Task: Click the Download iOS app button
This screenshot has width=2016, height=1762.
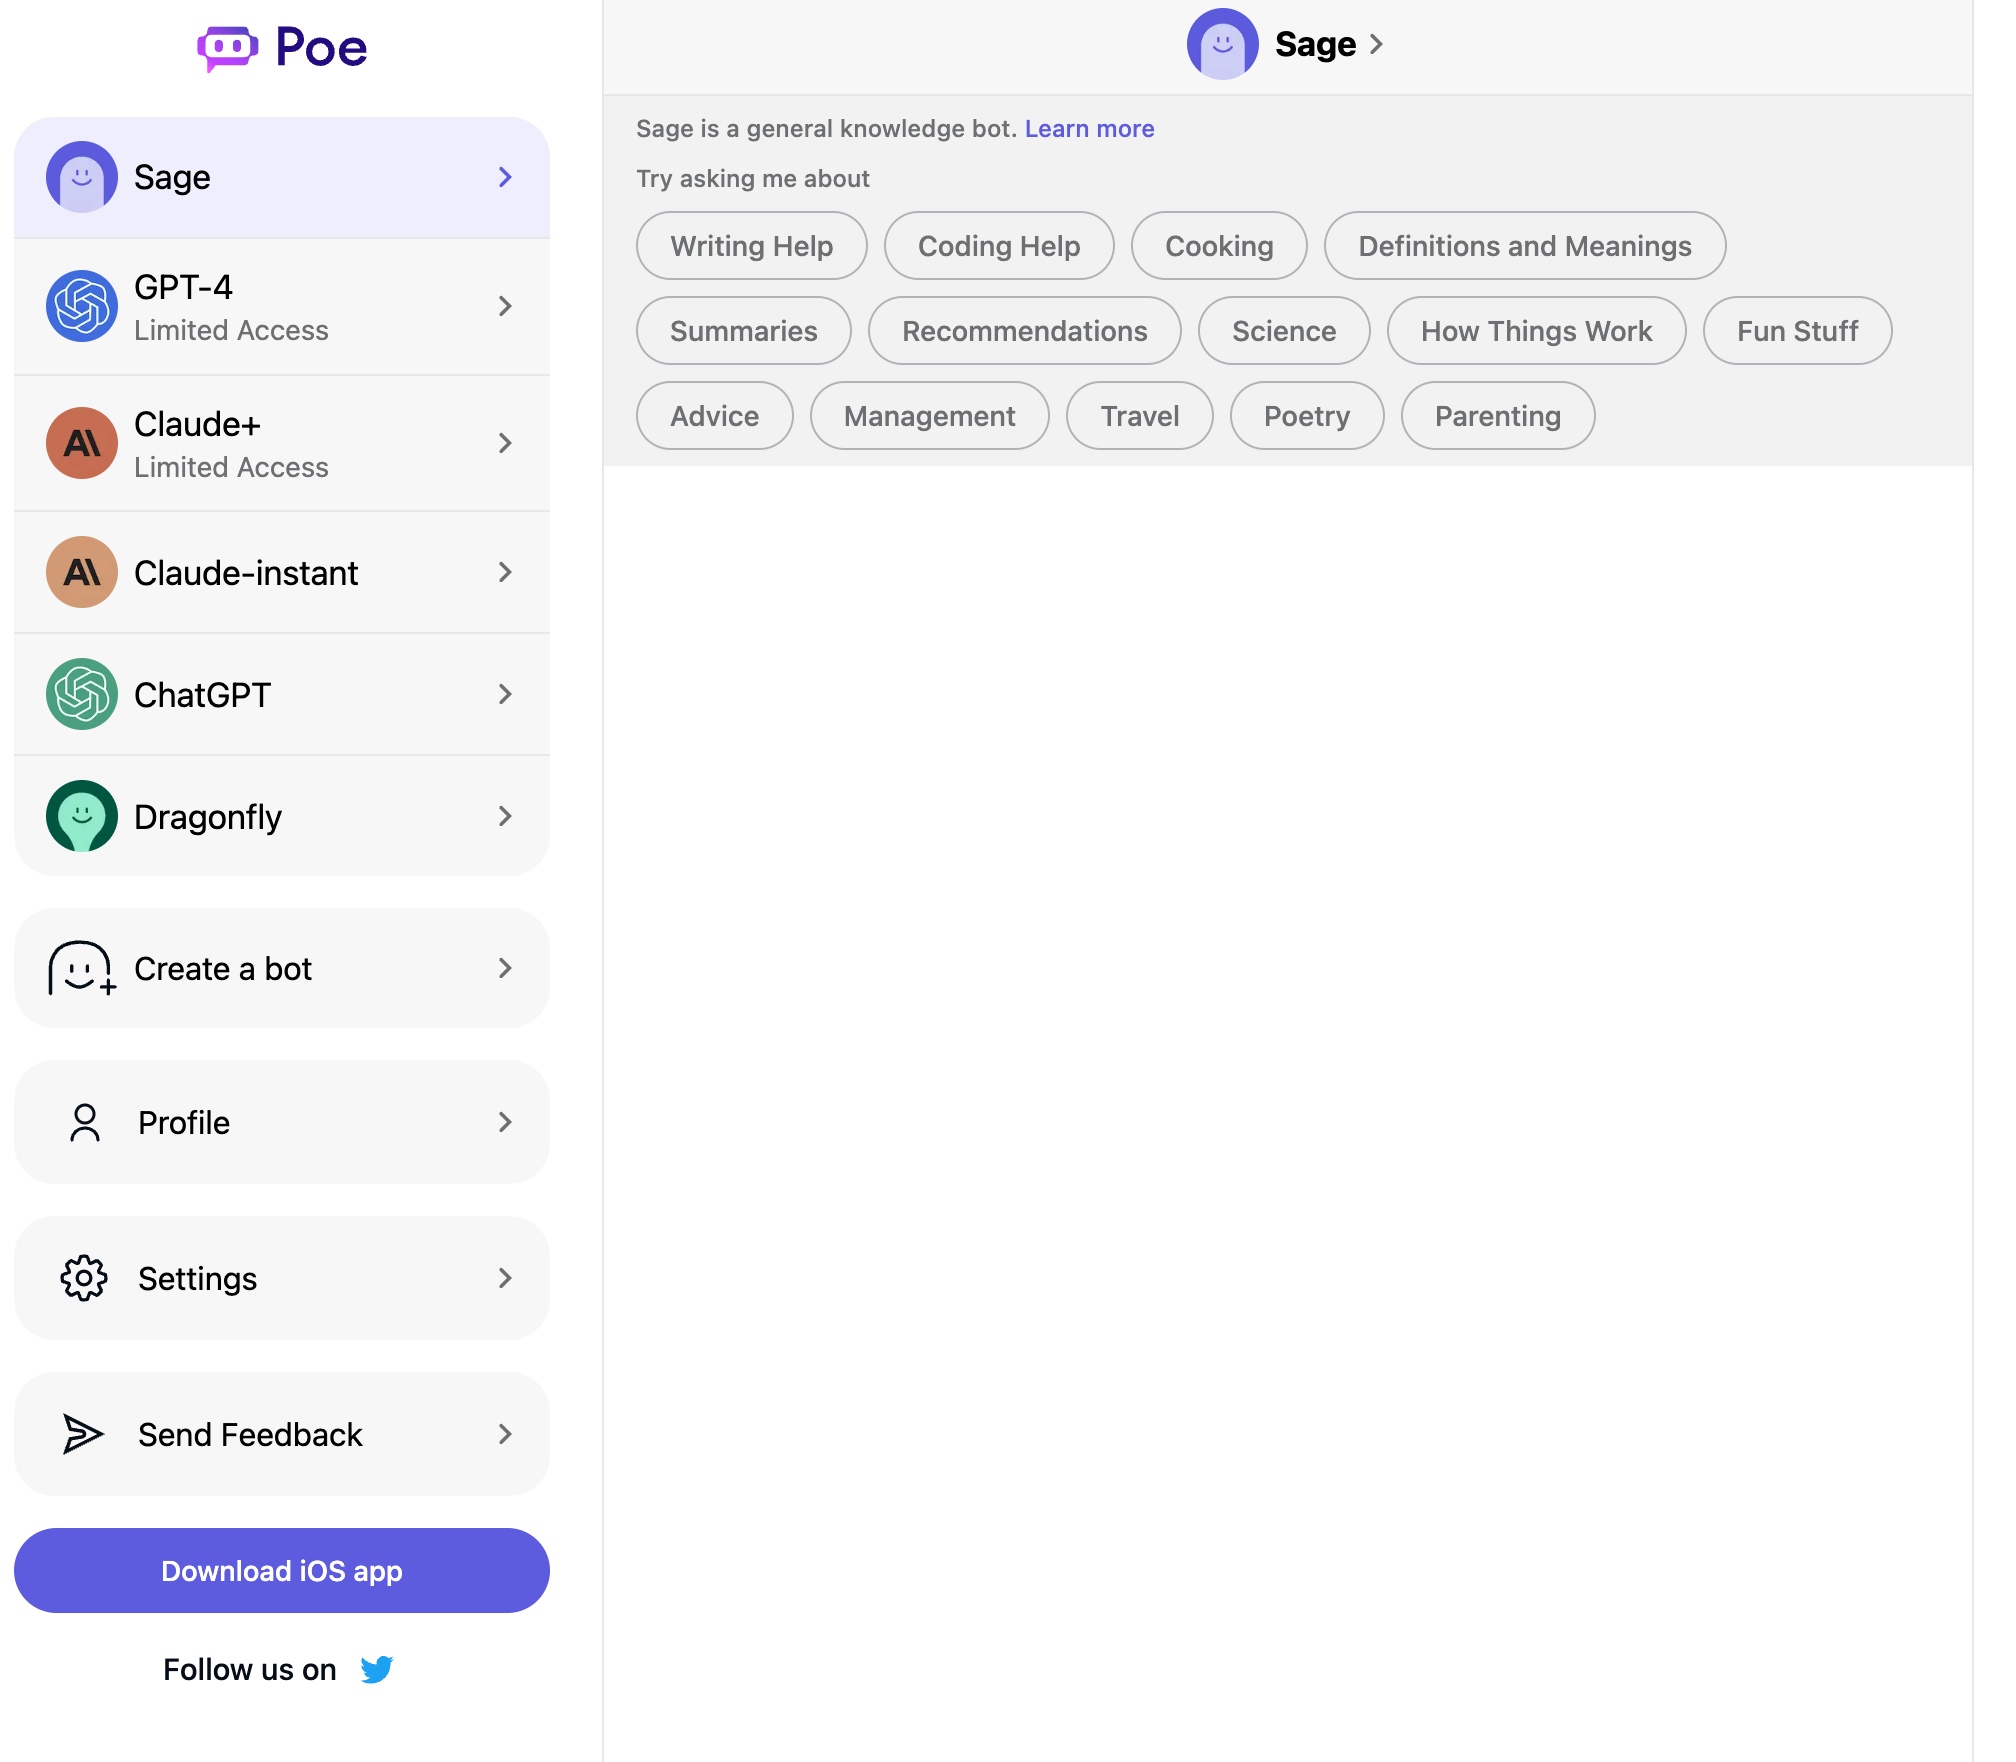Action: pyautogui.click(x=282, y=1570)
